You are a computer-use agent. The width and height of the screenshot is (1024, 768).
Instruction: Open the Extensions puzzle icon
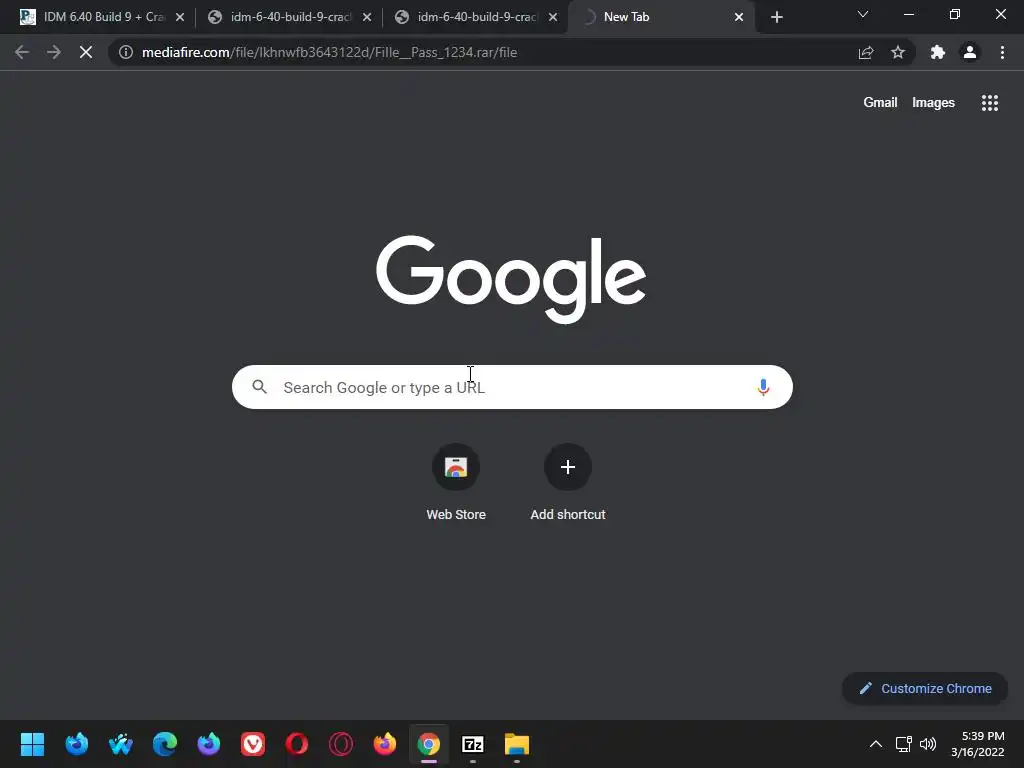(x=938, y=52)
